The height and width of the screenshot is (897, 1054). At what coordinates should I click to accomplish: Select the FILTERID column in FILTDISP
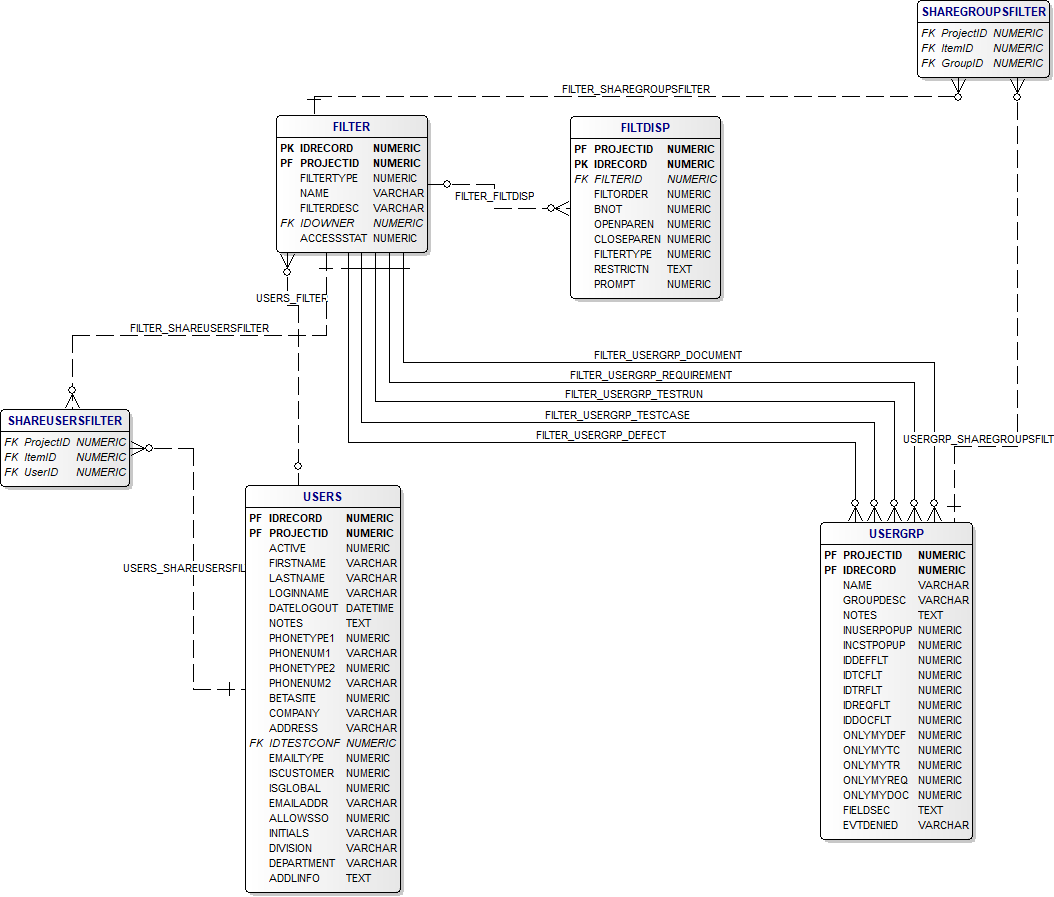[621, 179]
